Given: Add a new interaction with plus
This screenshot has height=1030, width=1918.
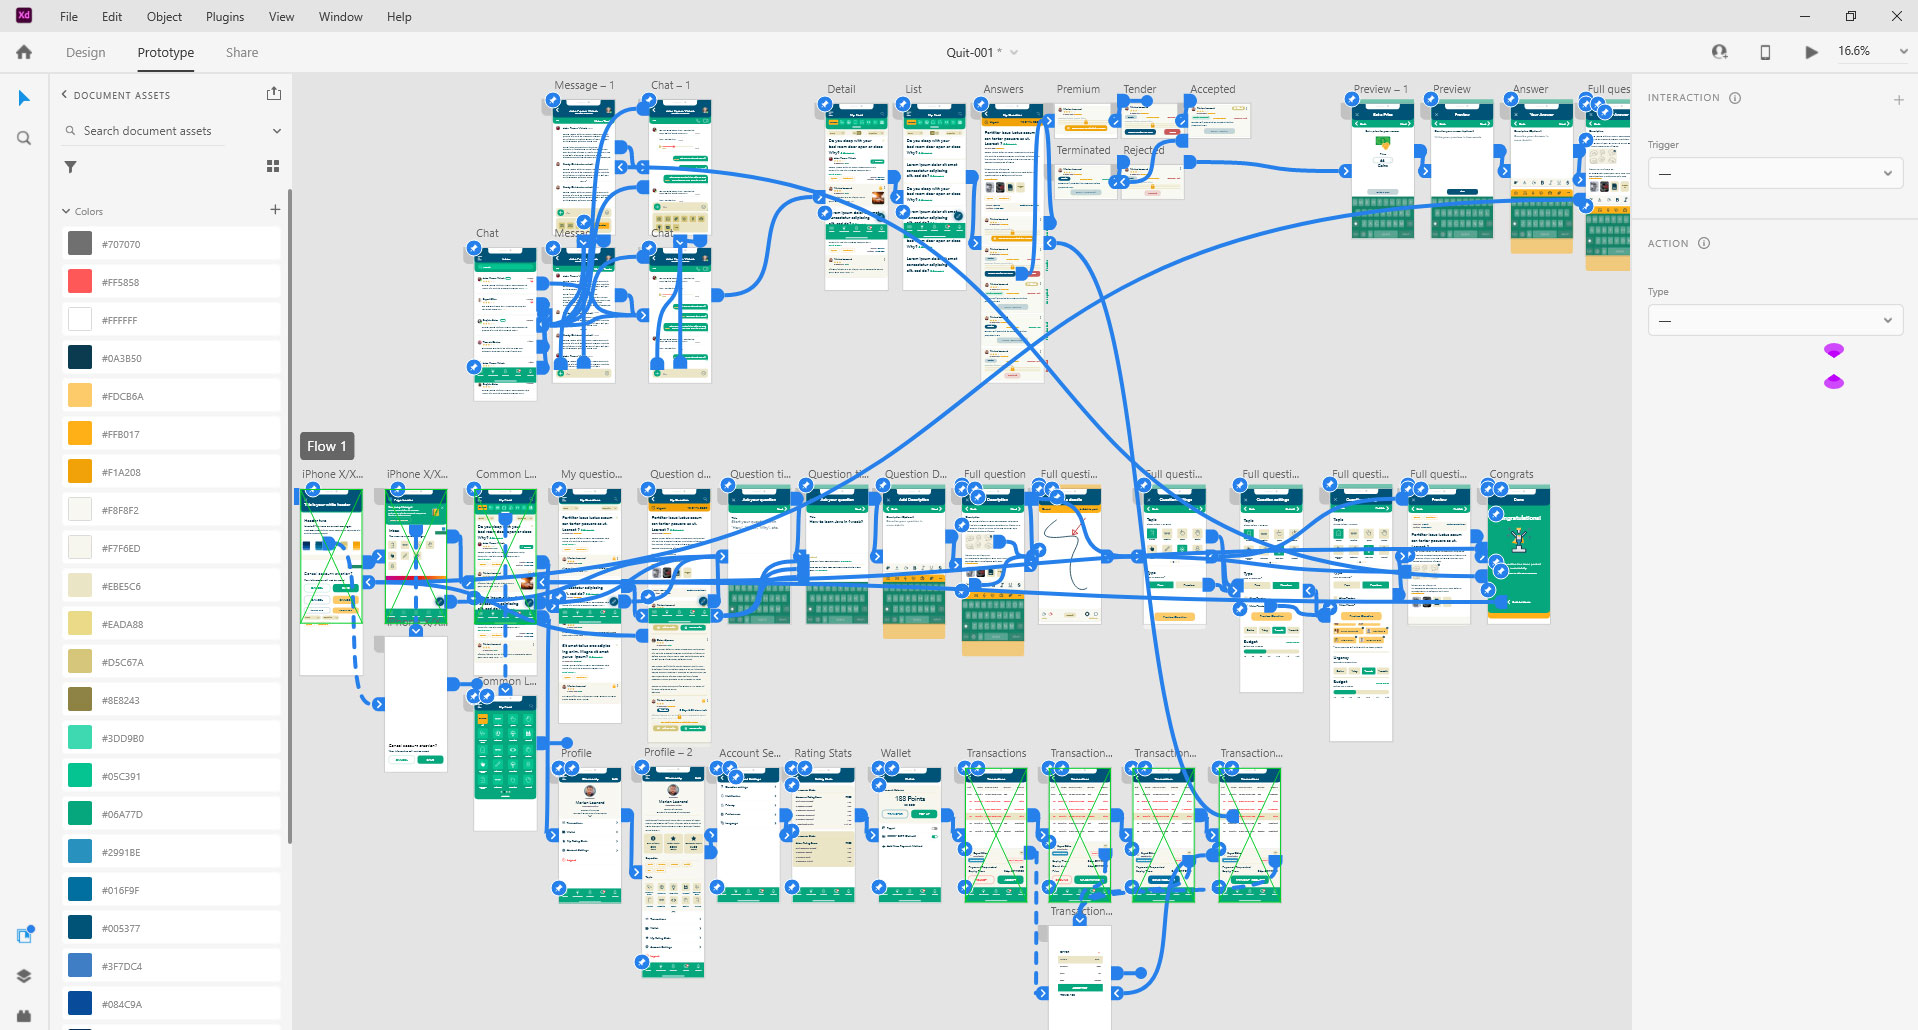Looking at the screenshot, I should tap(1898, 100).
